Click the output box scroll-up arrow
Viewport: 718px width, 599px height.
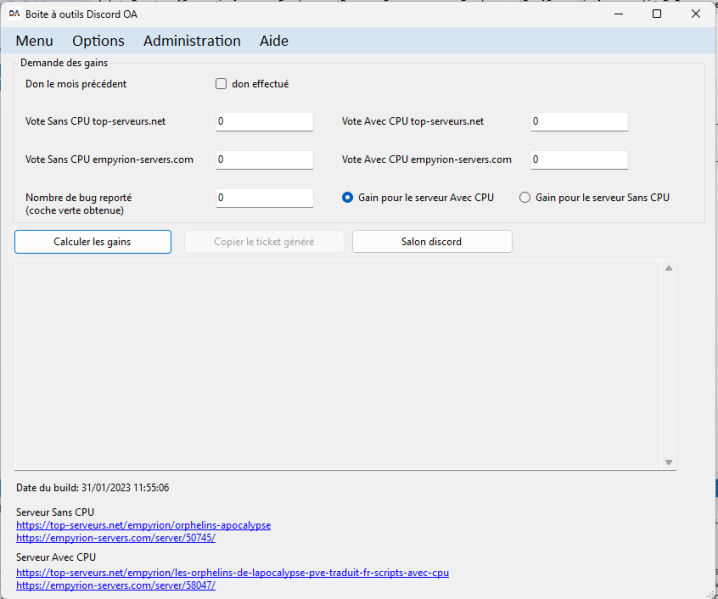coord(669,268)
